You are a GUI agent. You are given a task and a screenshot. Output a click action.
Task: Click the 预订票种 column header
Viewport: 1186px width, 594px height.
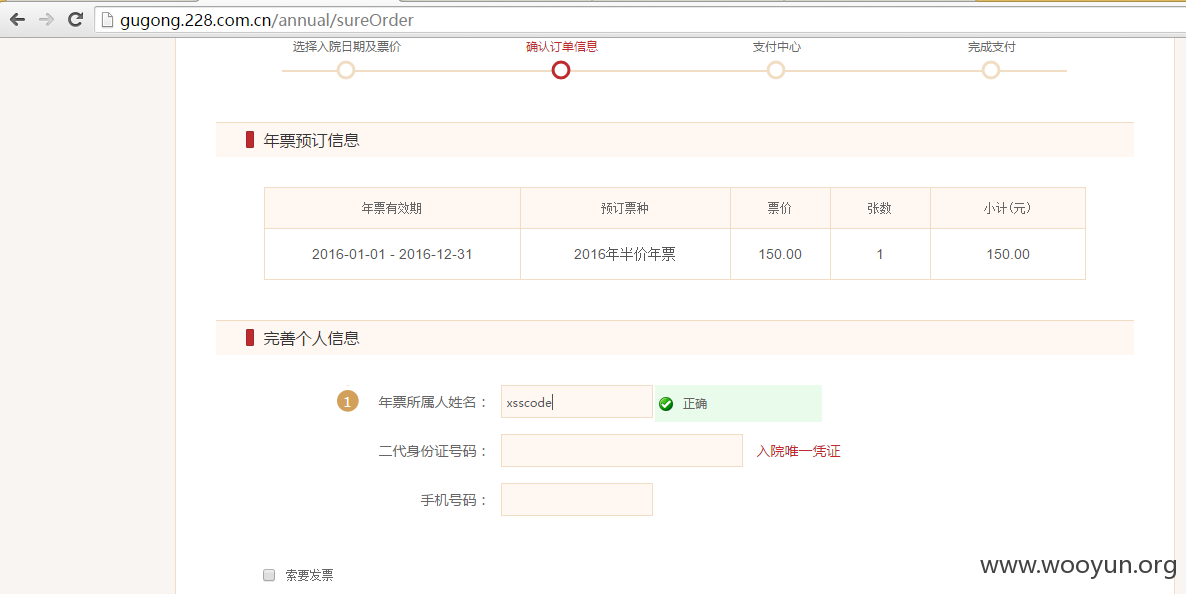tap(625, 208)
